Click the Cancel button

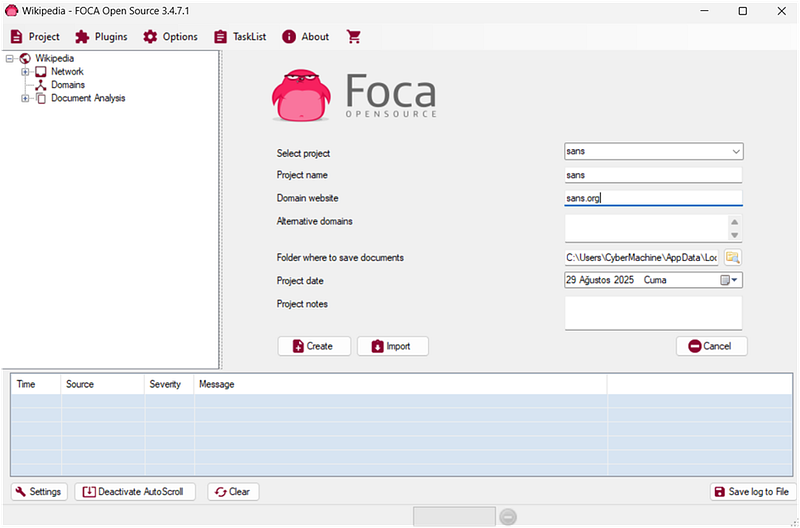[x=712, y=346]
